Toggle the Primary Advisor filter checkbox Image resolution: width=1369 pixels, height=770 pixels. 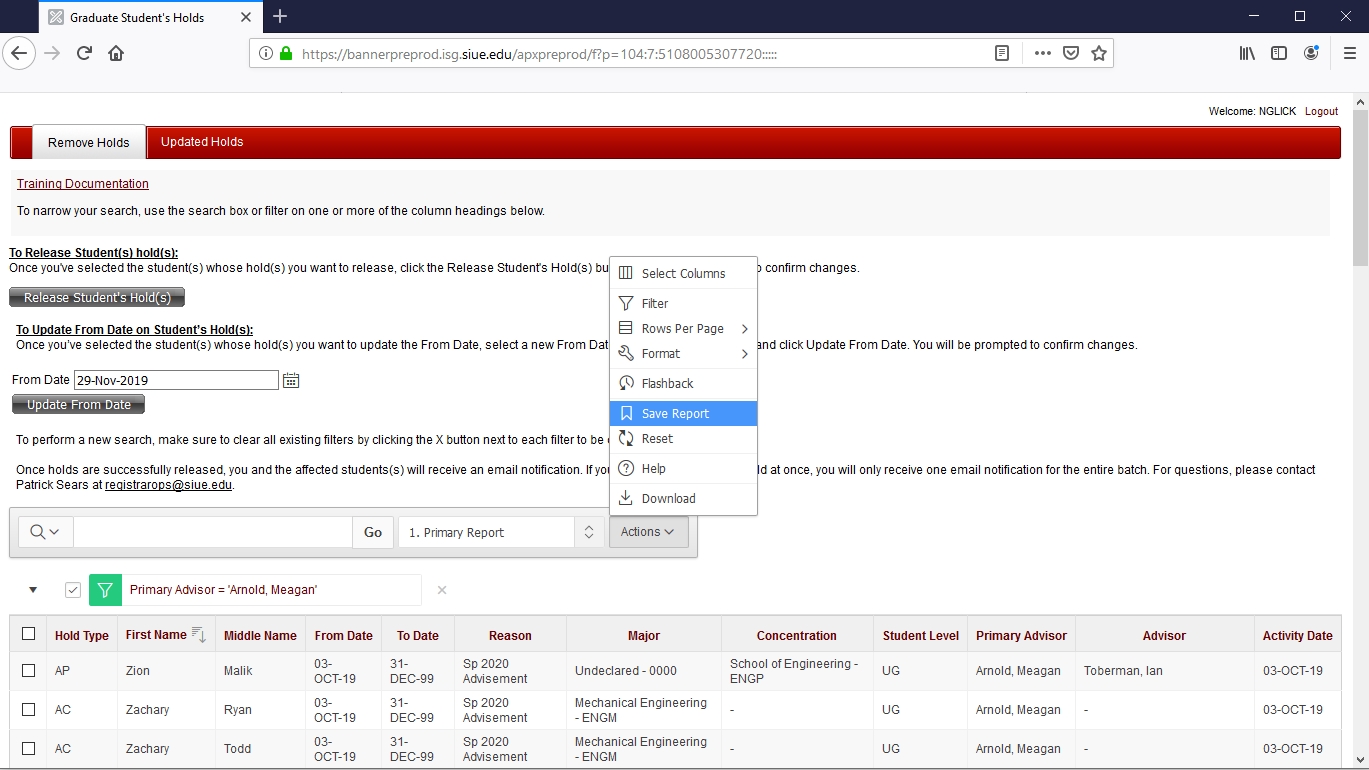pos(72,590)
